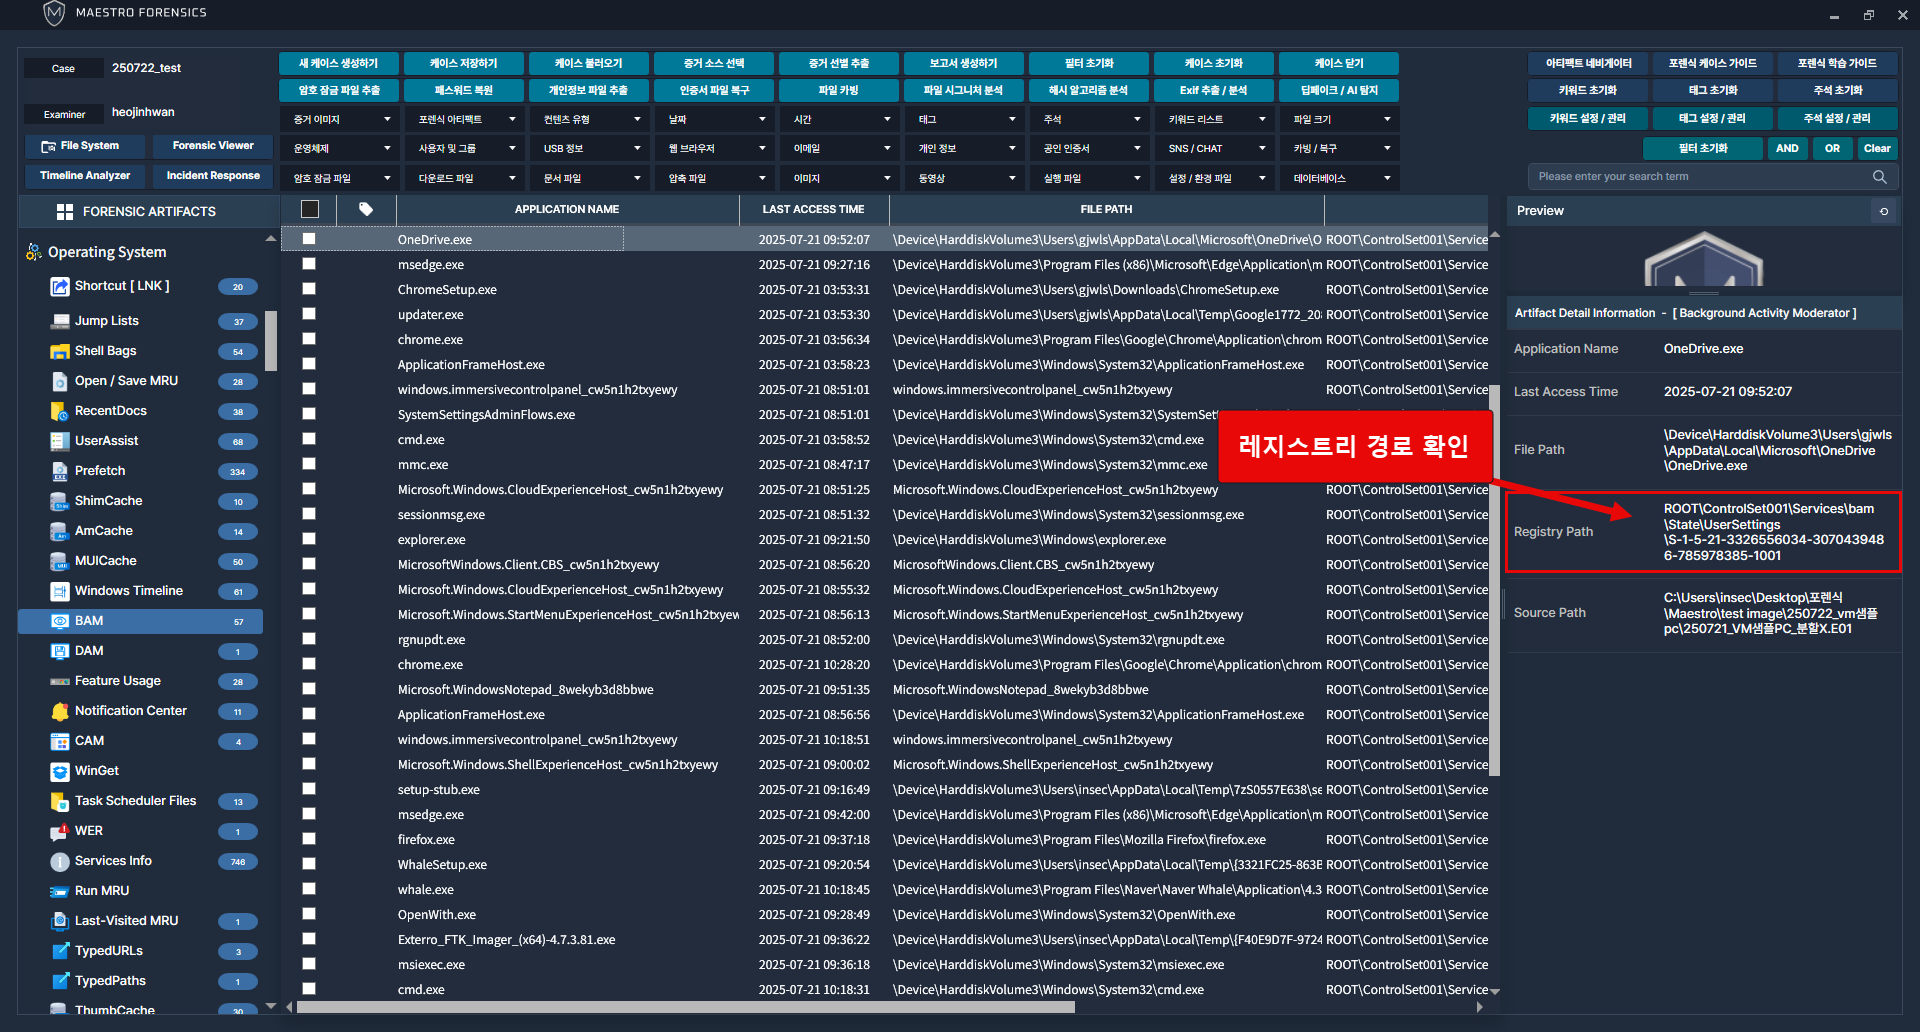Click the Windows Timeline icon
This screenshot has height=1032, width=1920.
[x=59, y=591]
